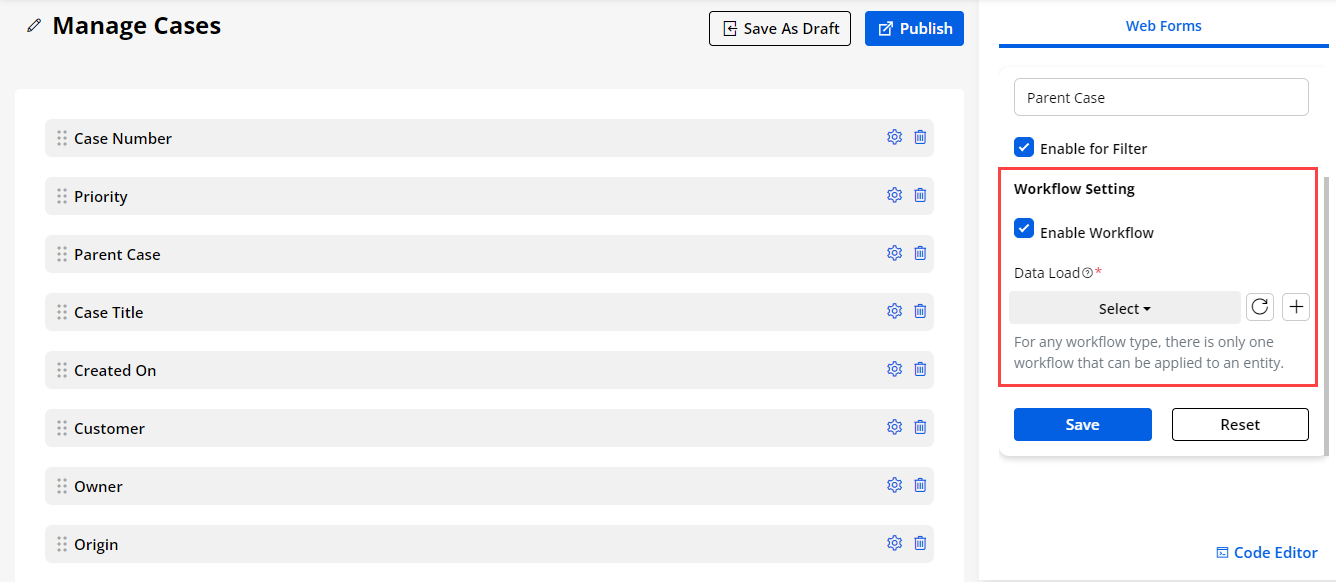Grab the drag handle on the Owner row
This screenshot has height=582, width=1336.
click(62, 486)
